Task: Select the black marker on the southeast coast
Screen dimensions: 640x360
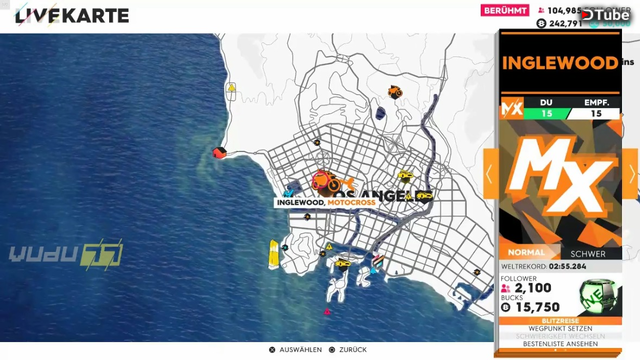Action: point(477,272)
